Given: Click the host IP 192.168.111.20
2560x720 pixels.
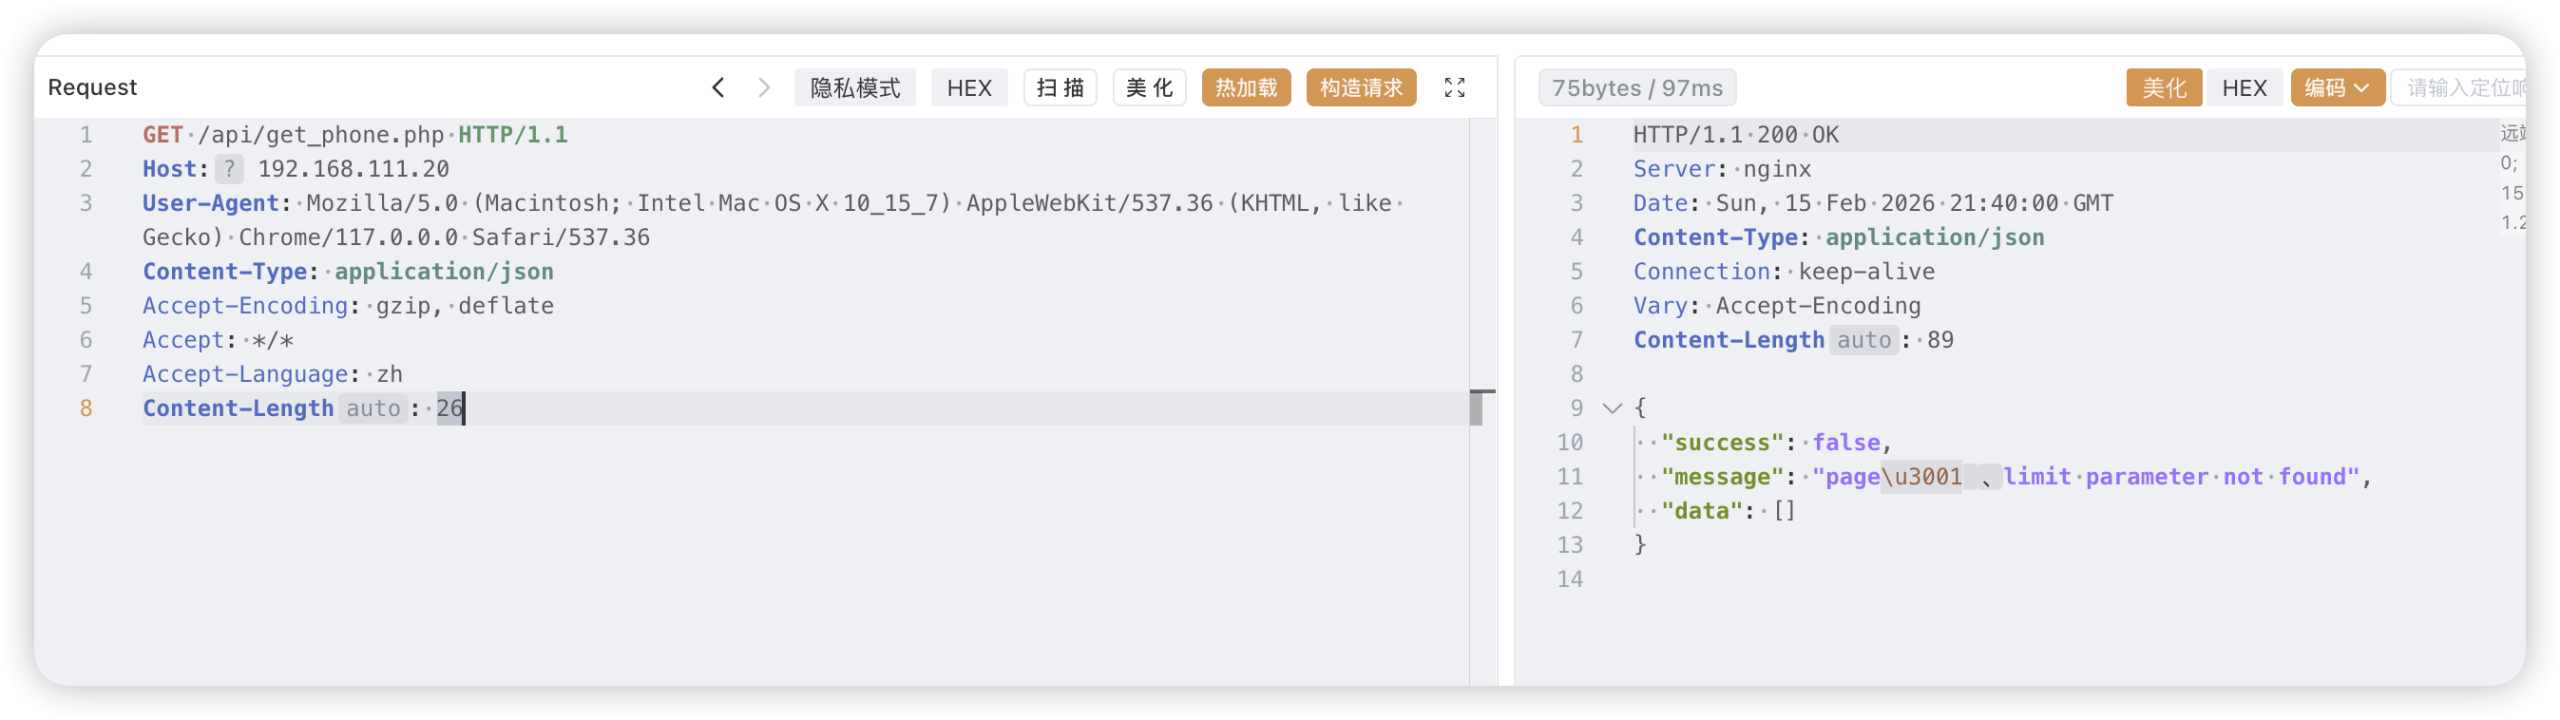Looking at the screenshot, I should pyautogui.click(x=354, y=169).
